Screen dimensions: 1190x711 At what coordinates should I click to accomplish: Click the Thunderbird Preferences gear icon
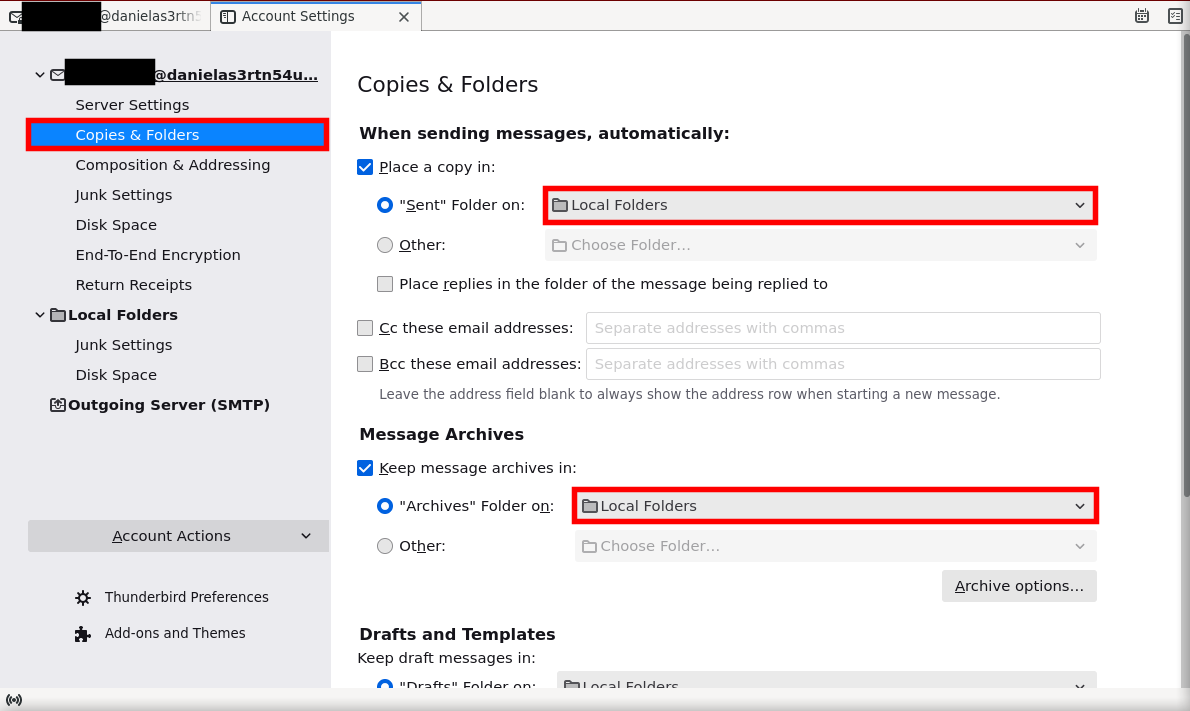click(x=83, y=598)
